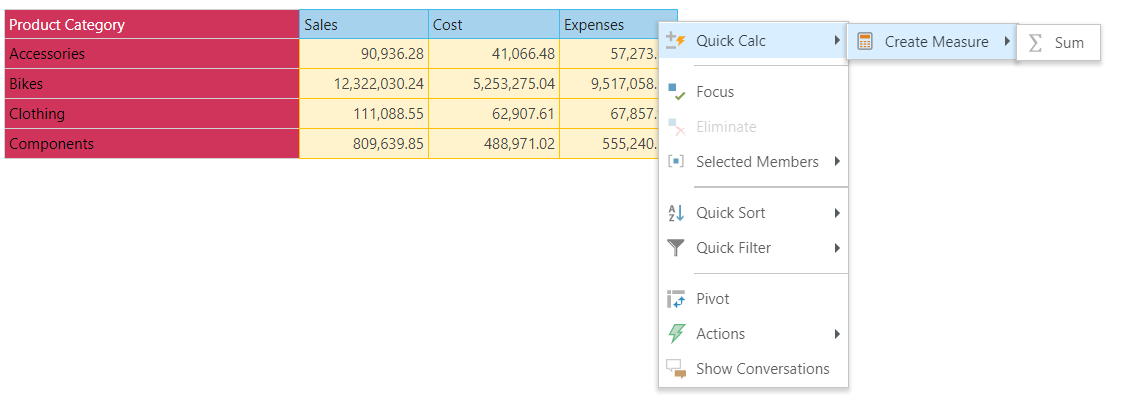Click the Sales column header

[363, 25]
